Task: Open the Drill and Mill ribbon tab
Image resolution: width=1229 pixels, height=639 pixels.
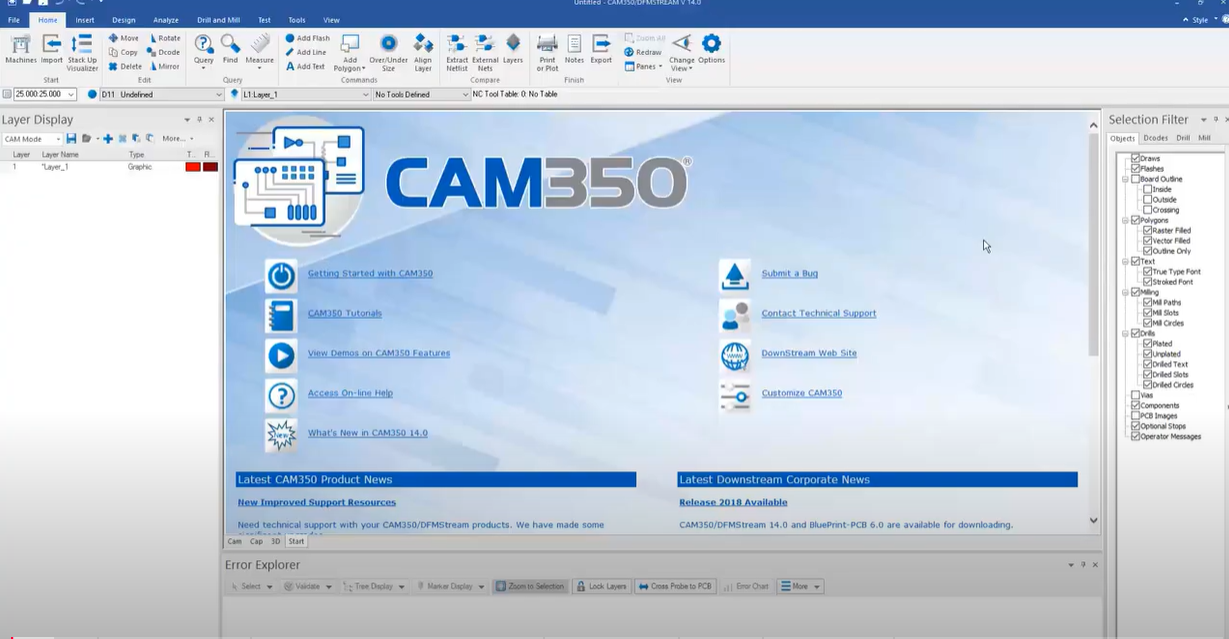Action: [217, 20]
